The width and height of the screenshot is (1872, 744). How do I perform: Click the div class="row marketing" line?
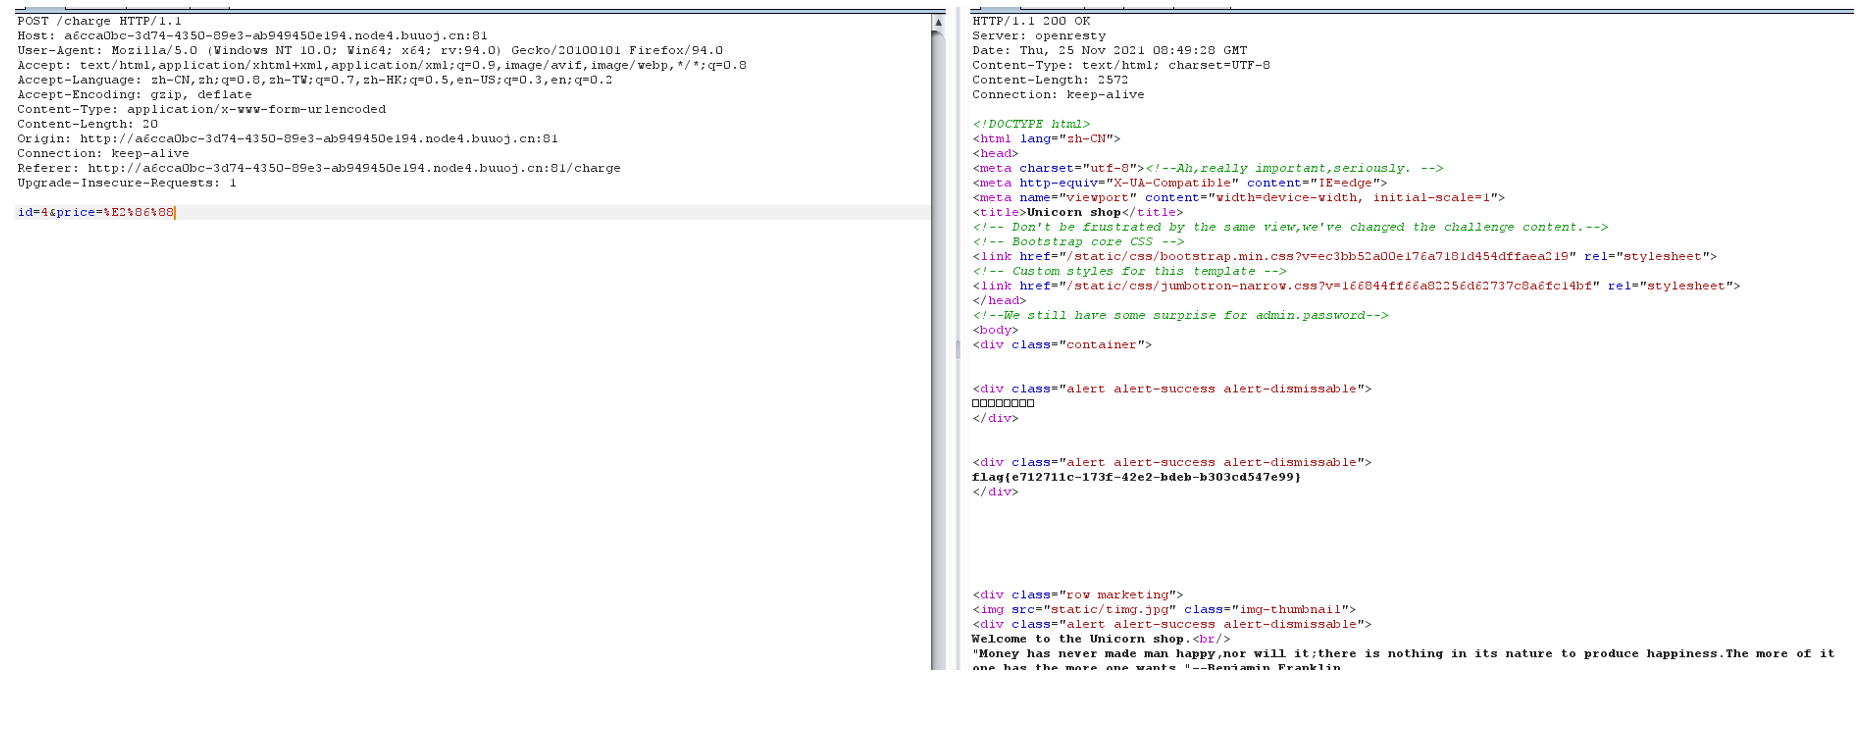click(1077, 595)
